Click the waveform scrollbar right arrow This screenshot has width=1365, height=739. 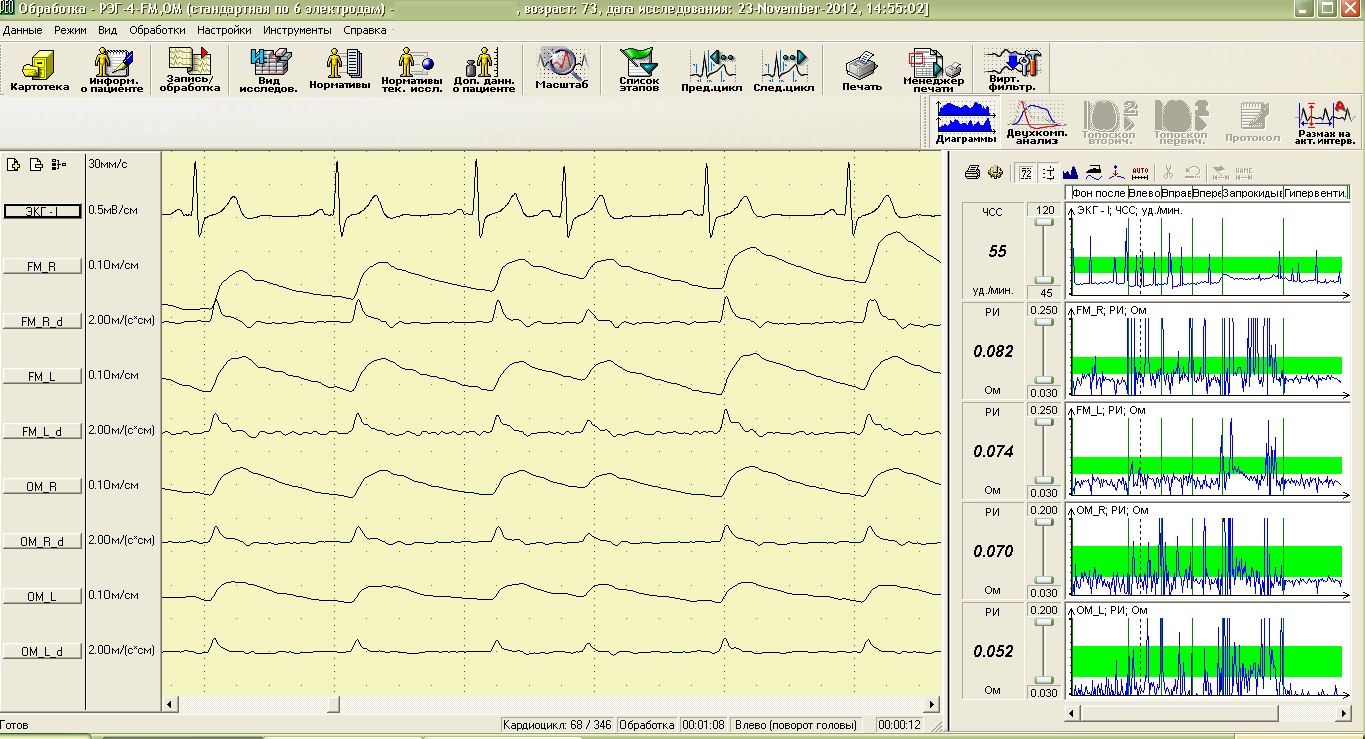tap(932, 705)
